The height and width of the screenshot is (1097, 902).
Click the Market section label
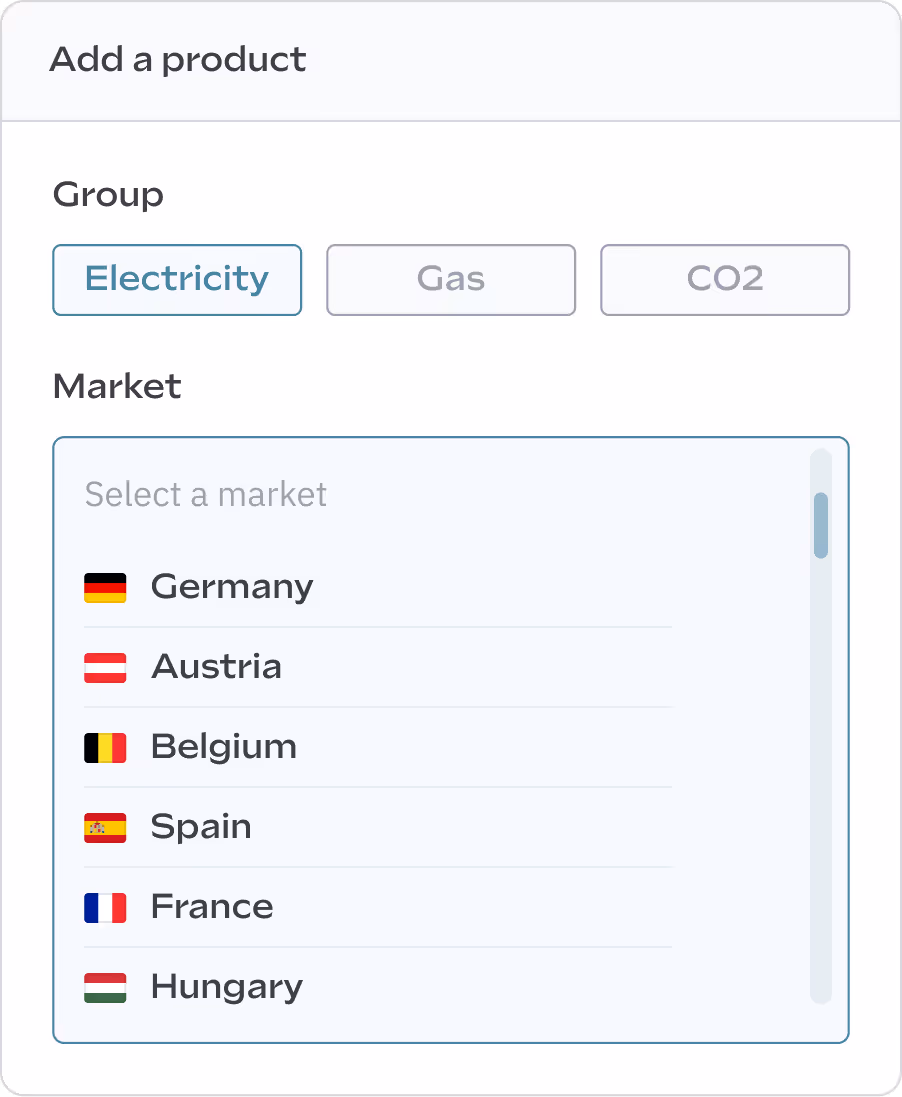pyautogui.click(x=117, y=387)
